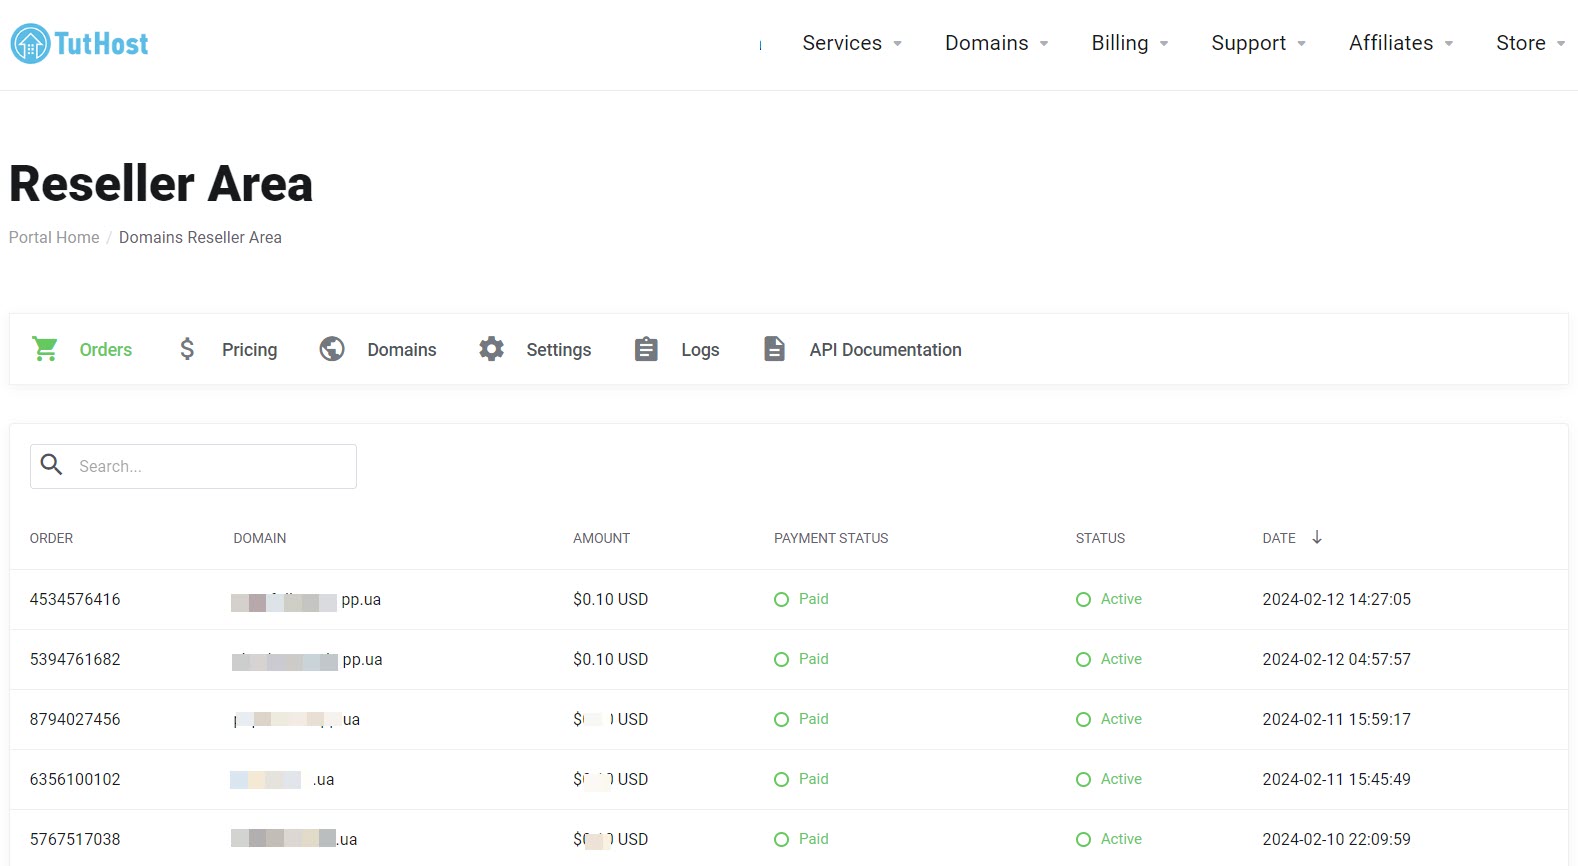This screenshot has height=866, width=1578.
Task: Sort table by Payment Status header
Action: (x=830, y=538)
